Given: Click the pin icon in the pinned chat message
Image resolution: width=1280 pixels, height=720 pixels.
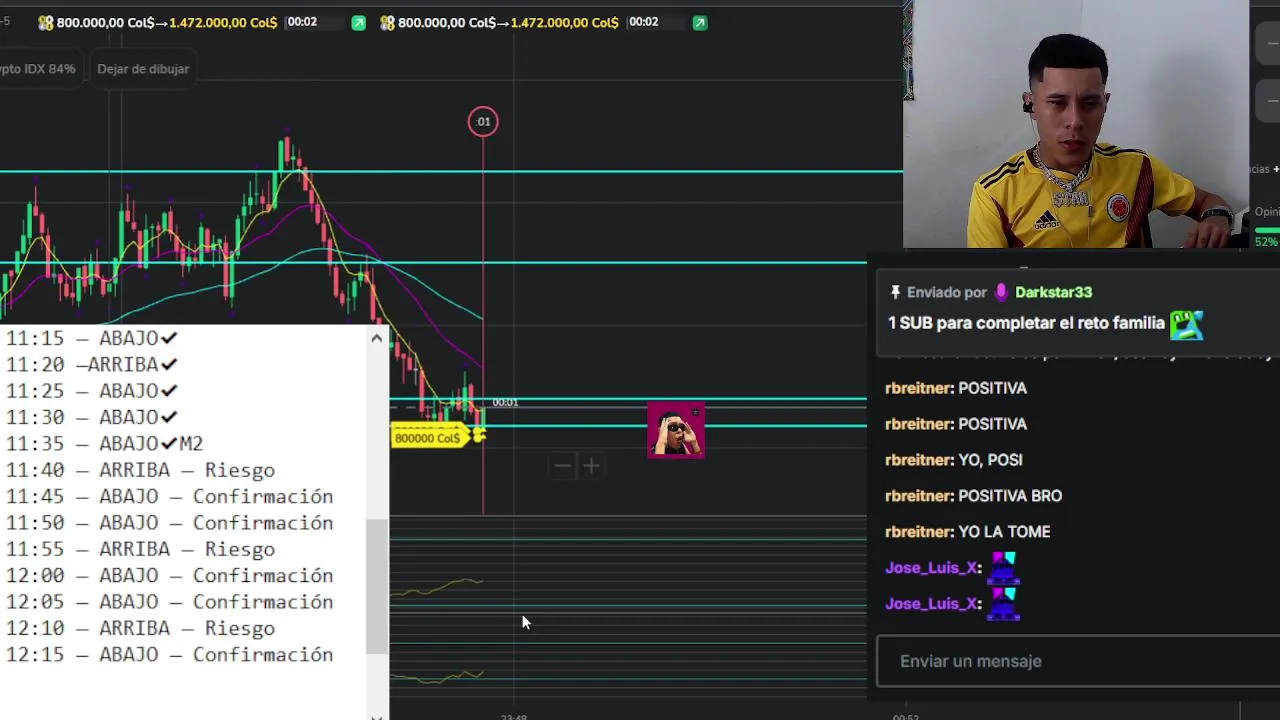Looking at the screenshot, I should click(x=895, y=292).
